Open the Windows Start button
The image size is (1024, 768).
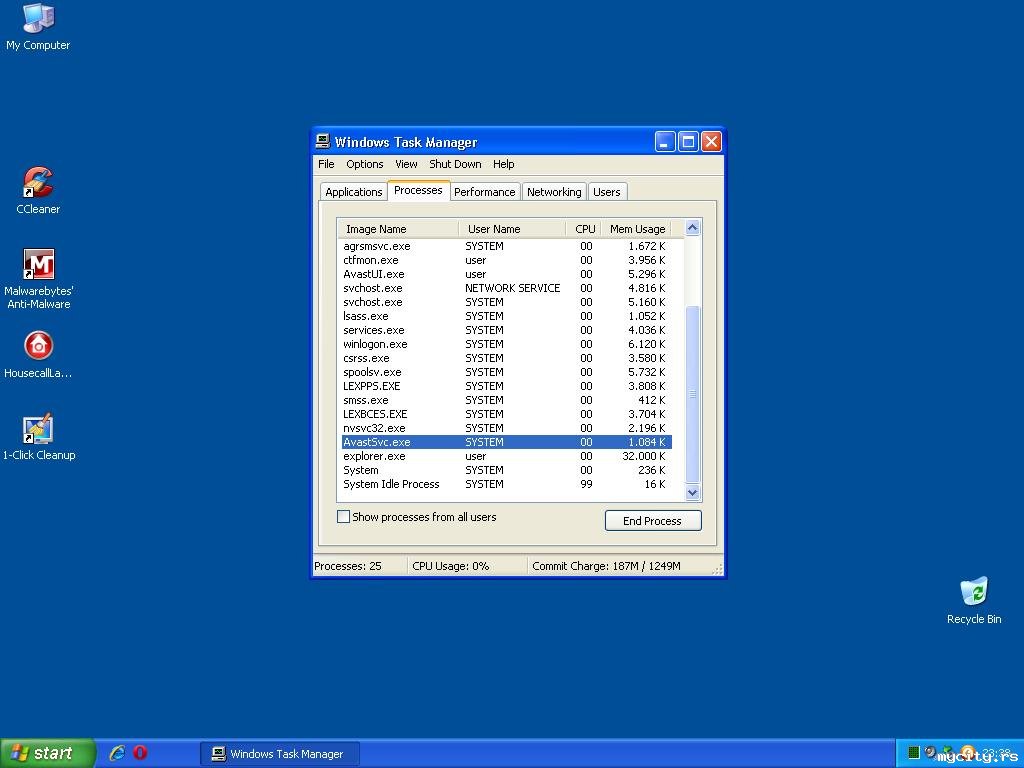point(47,753)
